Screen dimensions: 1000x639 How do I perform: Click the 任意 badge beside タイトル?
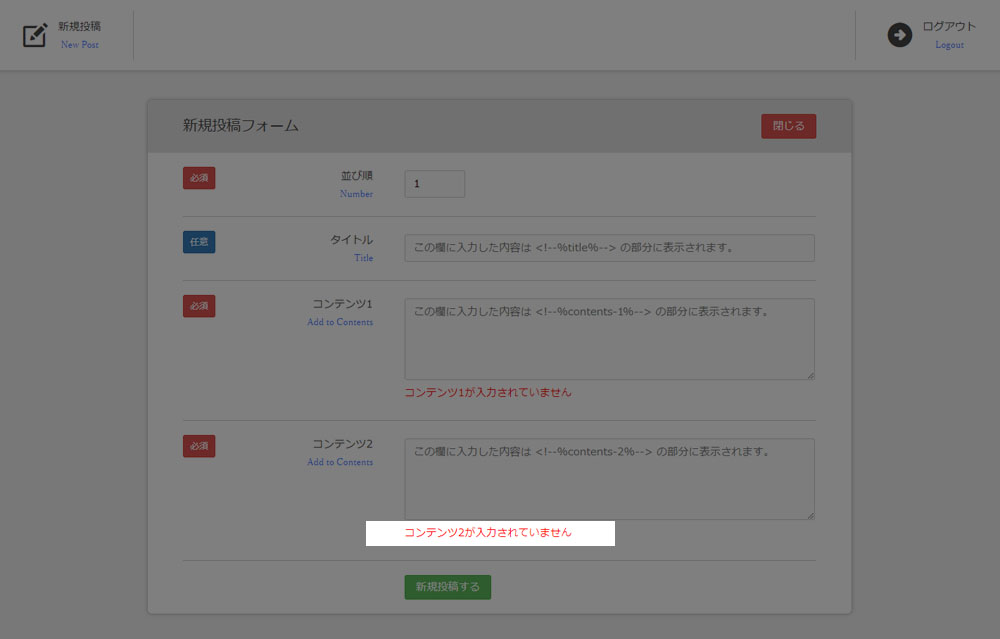(199, 242)
